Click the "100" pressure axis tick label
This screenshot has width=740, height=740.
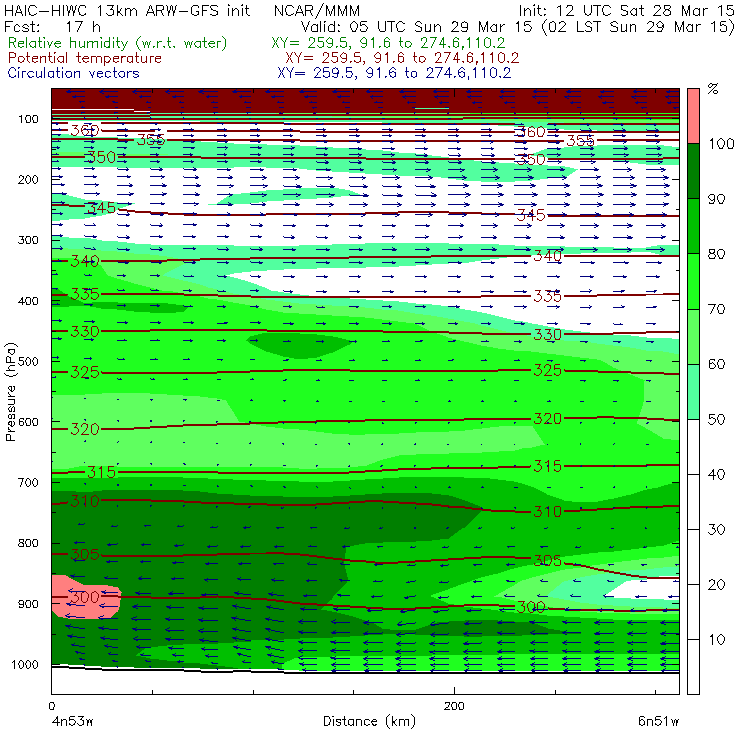(x=28, y=119)
